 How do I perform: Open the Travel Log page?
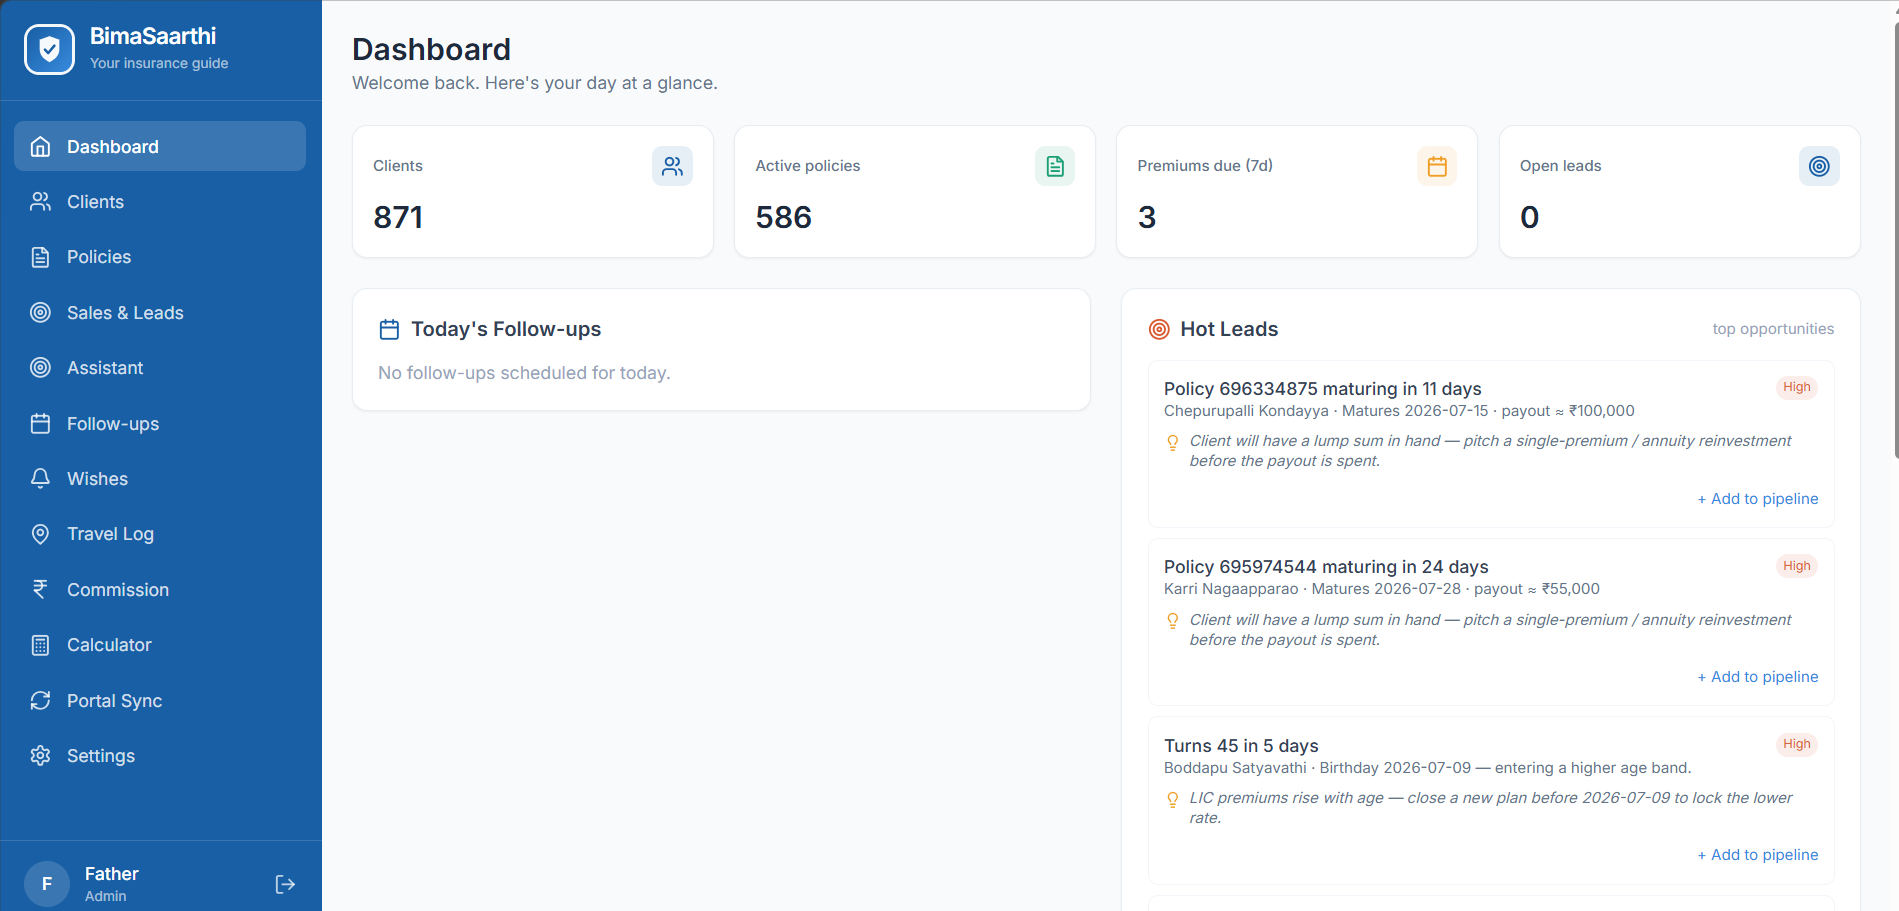point(160,534)
